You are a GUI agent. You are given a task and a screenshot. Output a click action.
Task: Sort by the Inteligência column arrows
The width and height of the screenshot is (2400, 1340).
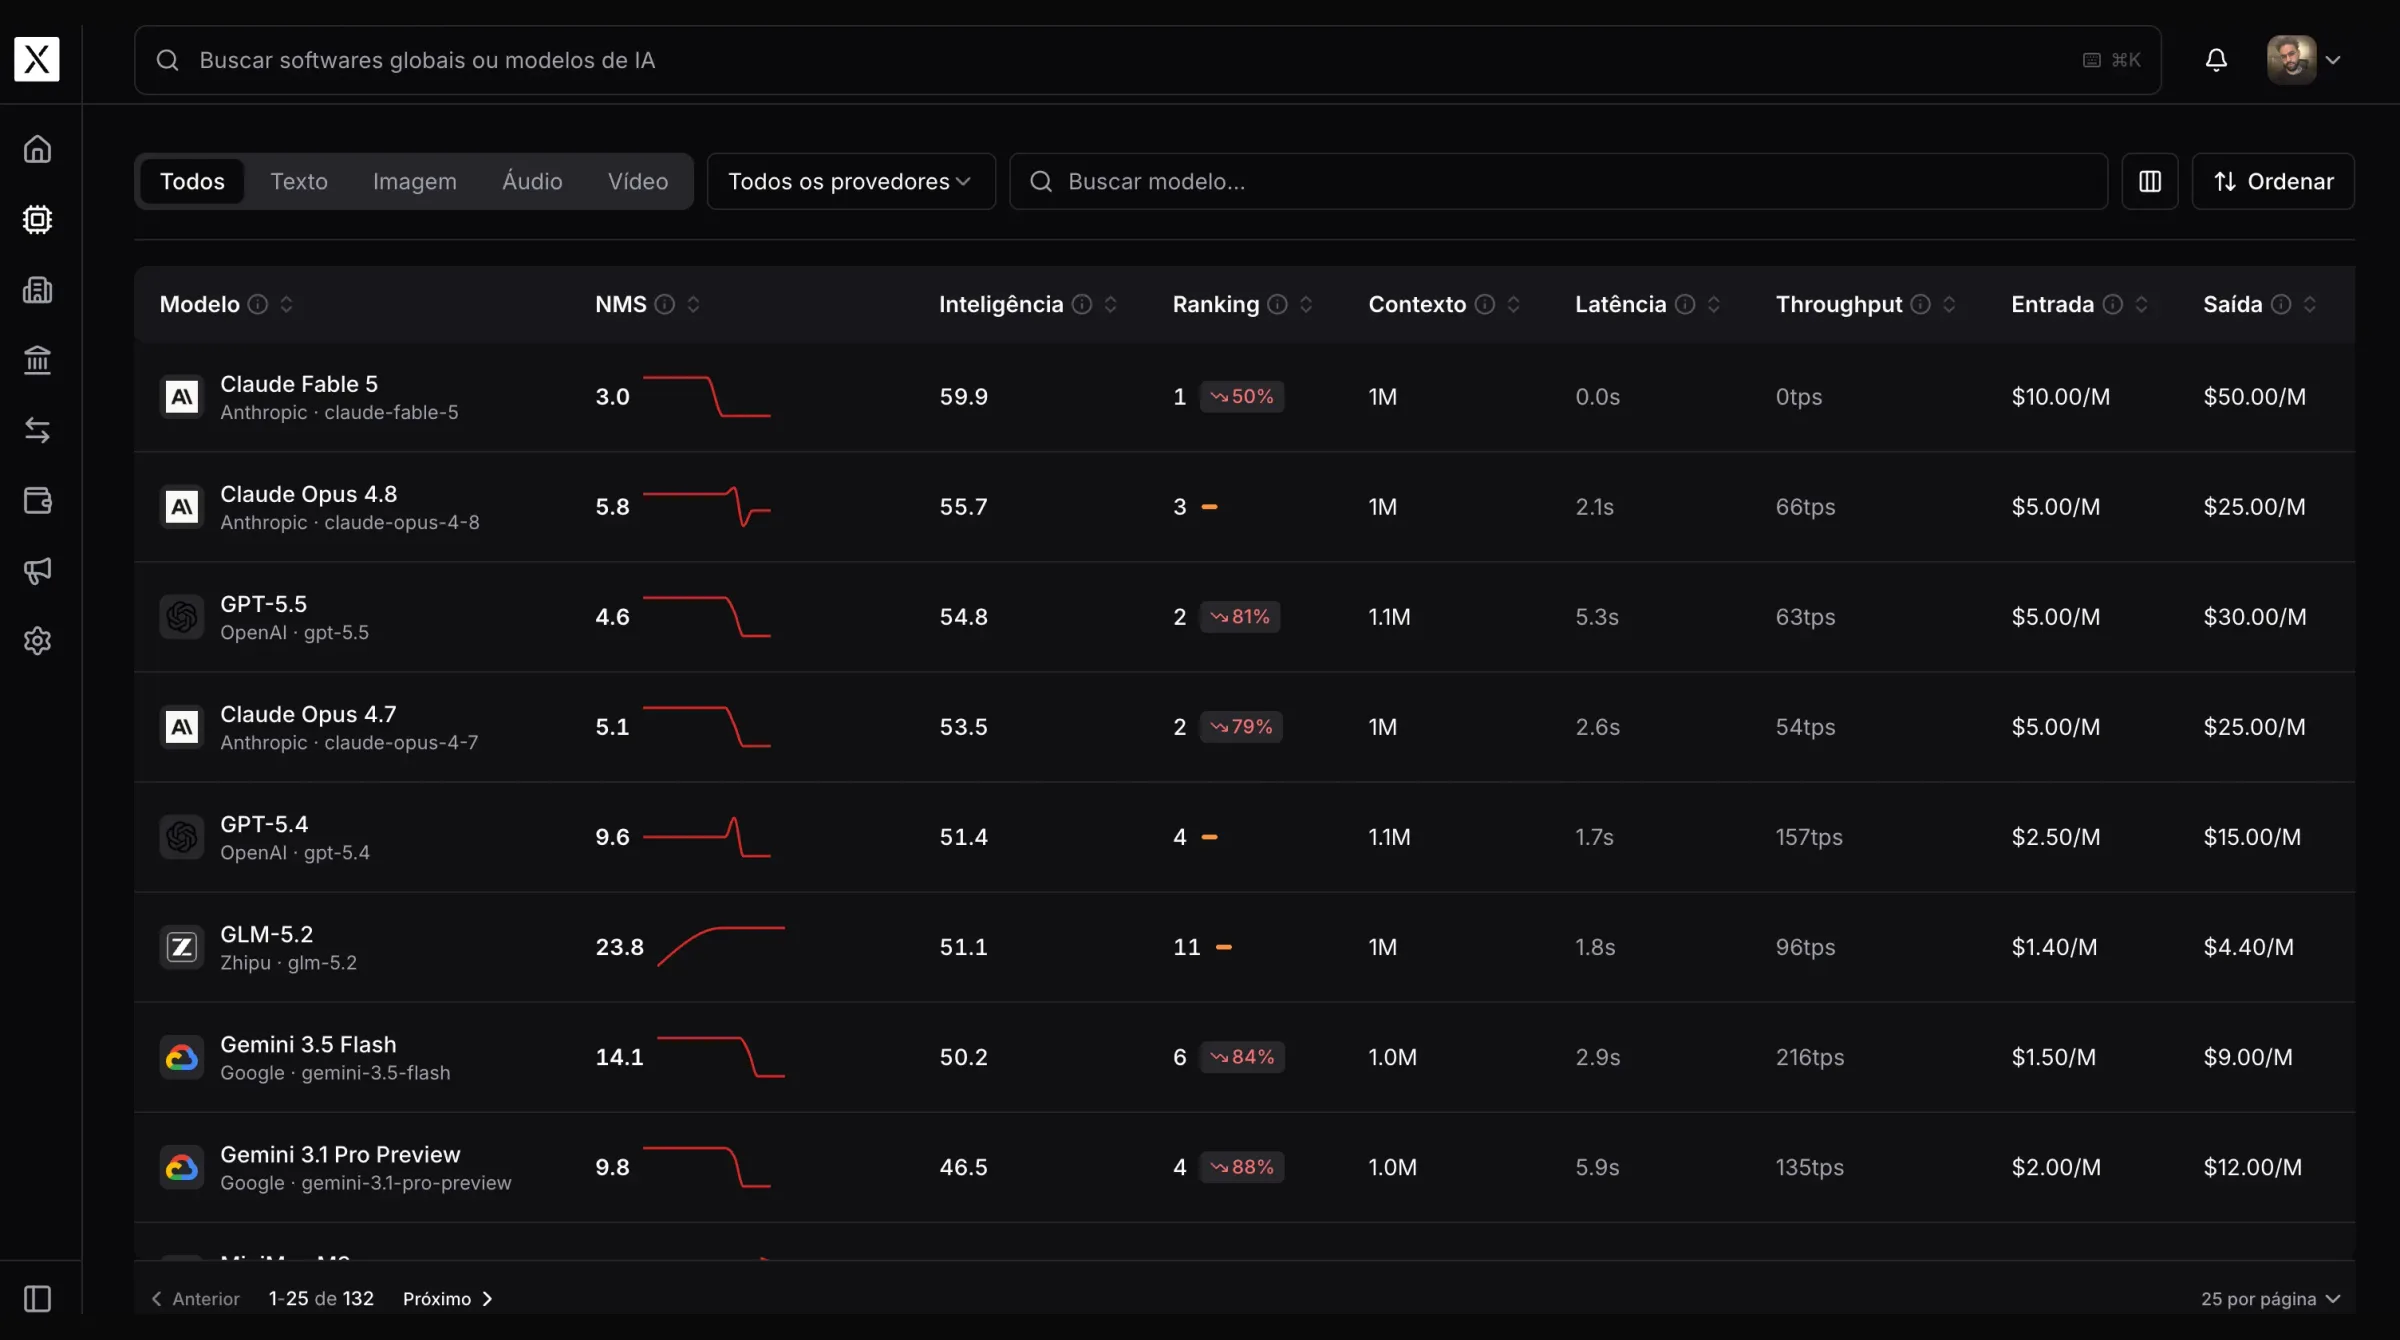[1111, 304]
